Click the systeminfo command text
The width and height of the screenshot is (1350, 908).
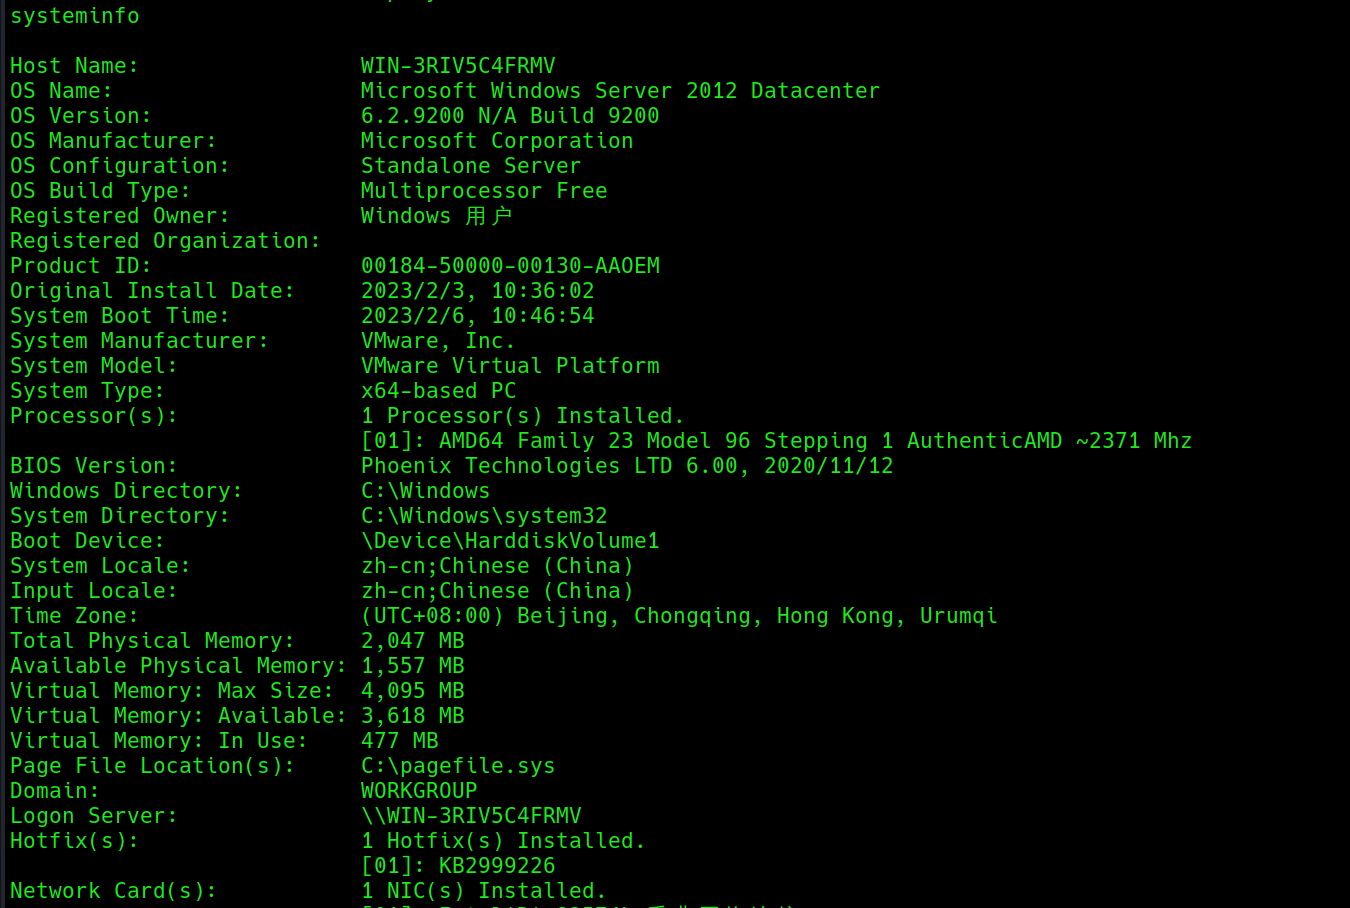tap(75, 16)
